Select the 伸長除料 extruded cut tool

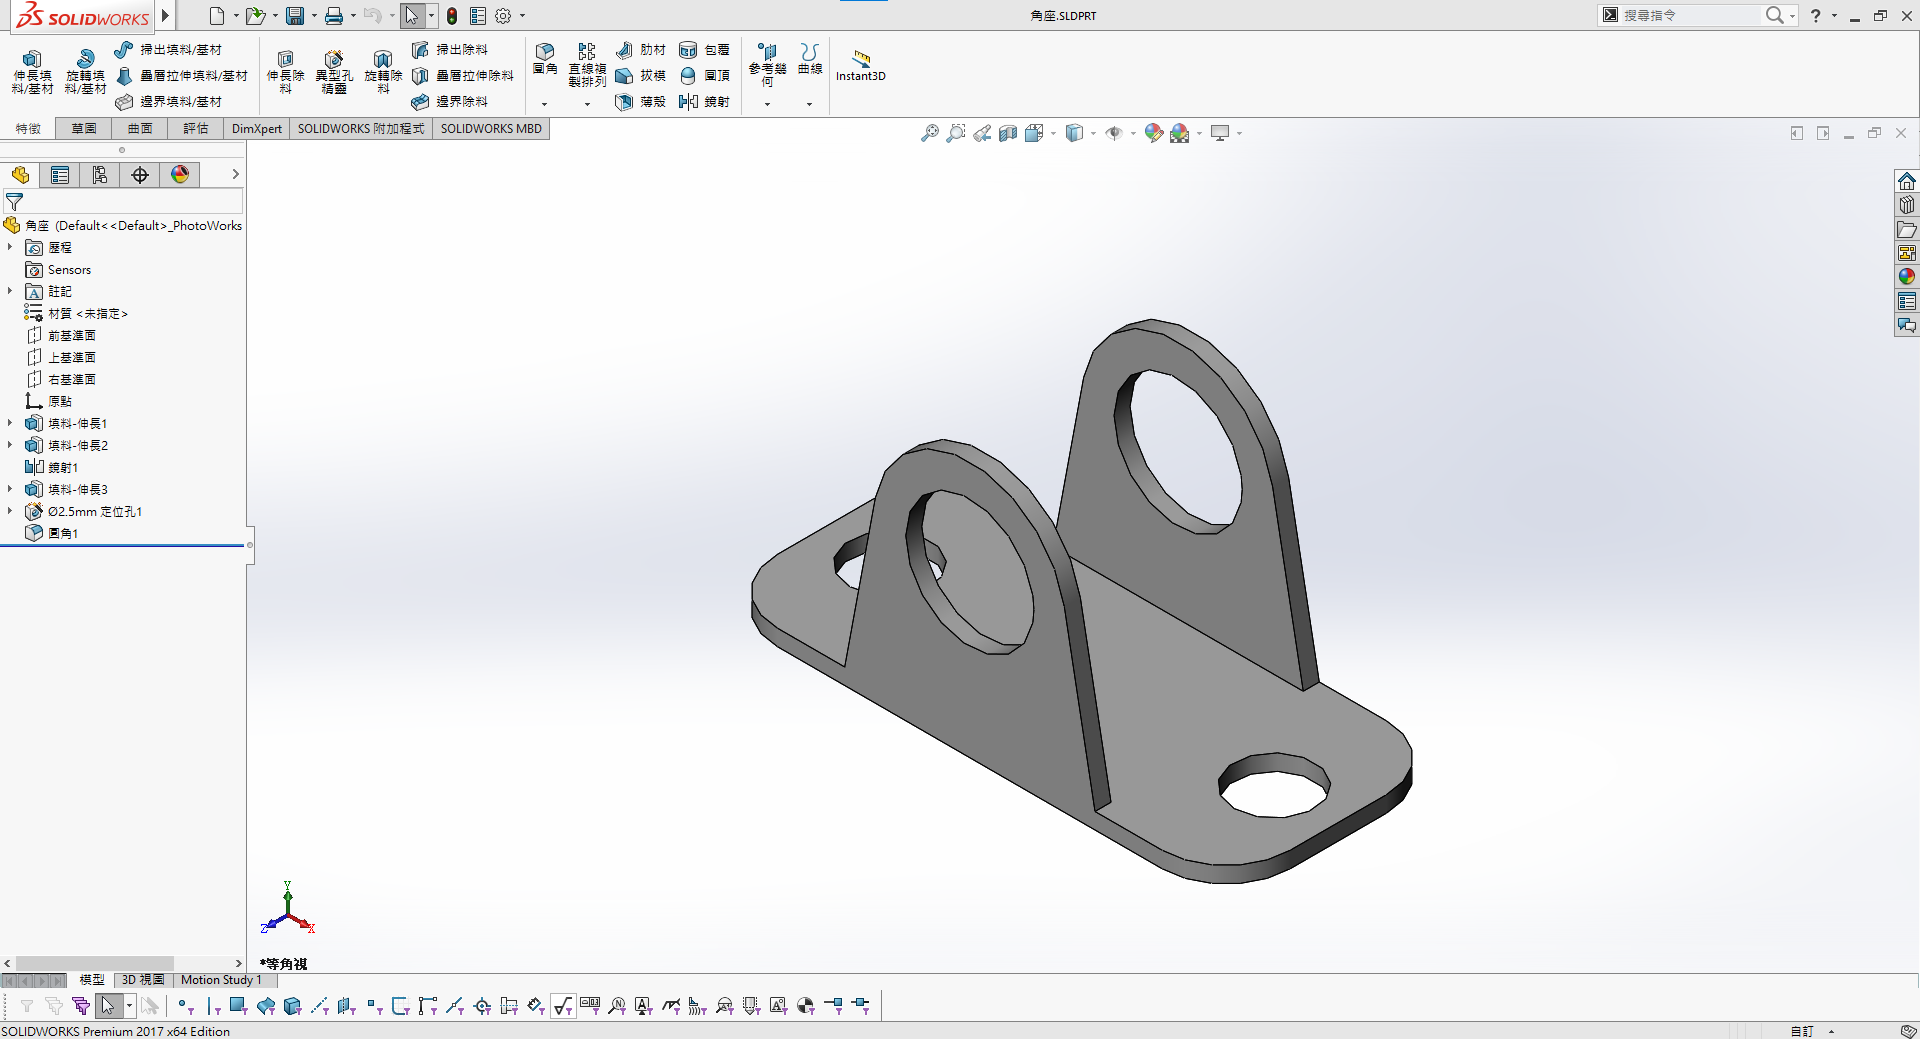[x=285, y=72]
